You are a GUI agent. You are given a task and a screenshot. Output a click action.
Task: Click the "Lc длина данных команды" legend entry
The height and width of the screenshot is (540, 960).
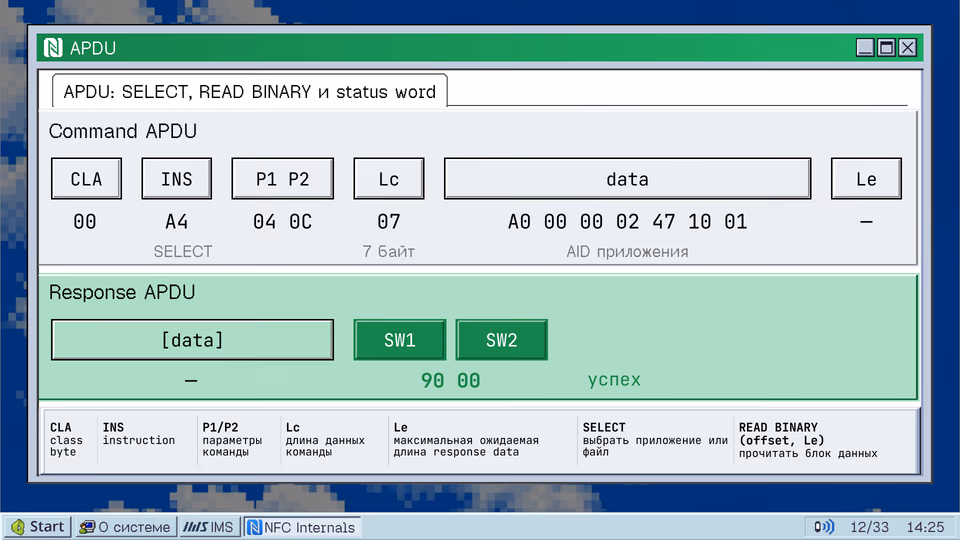tap(325, 440)
